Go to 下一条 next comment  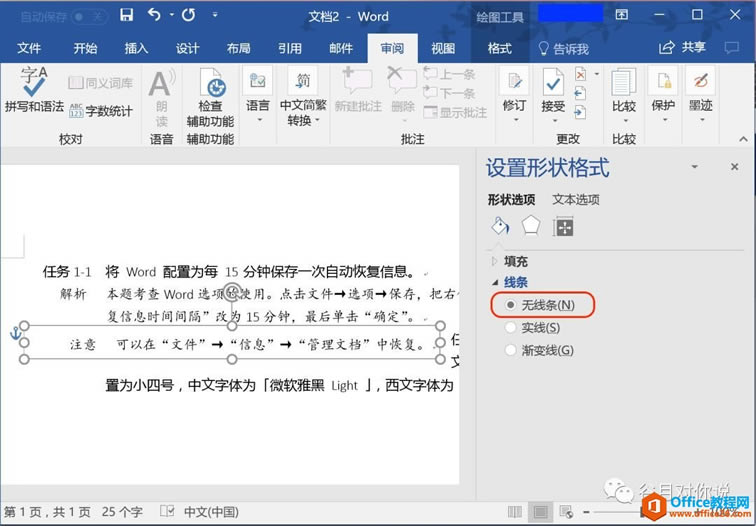449,93
